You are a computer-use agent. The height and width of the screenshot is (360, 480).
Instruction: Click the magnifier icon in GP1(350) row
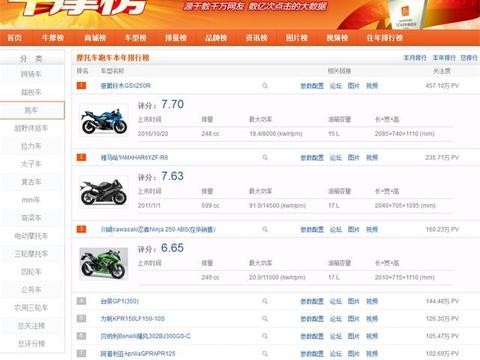265,301
